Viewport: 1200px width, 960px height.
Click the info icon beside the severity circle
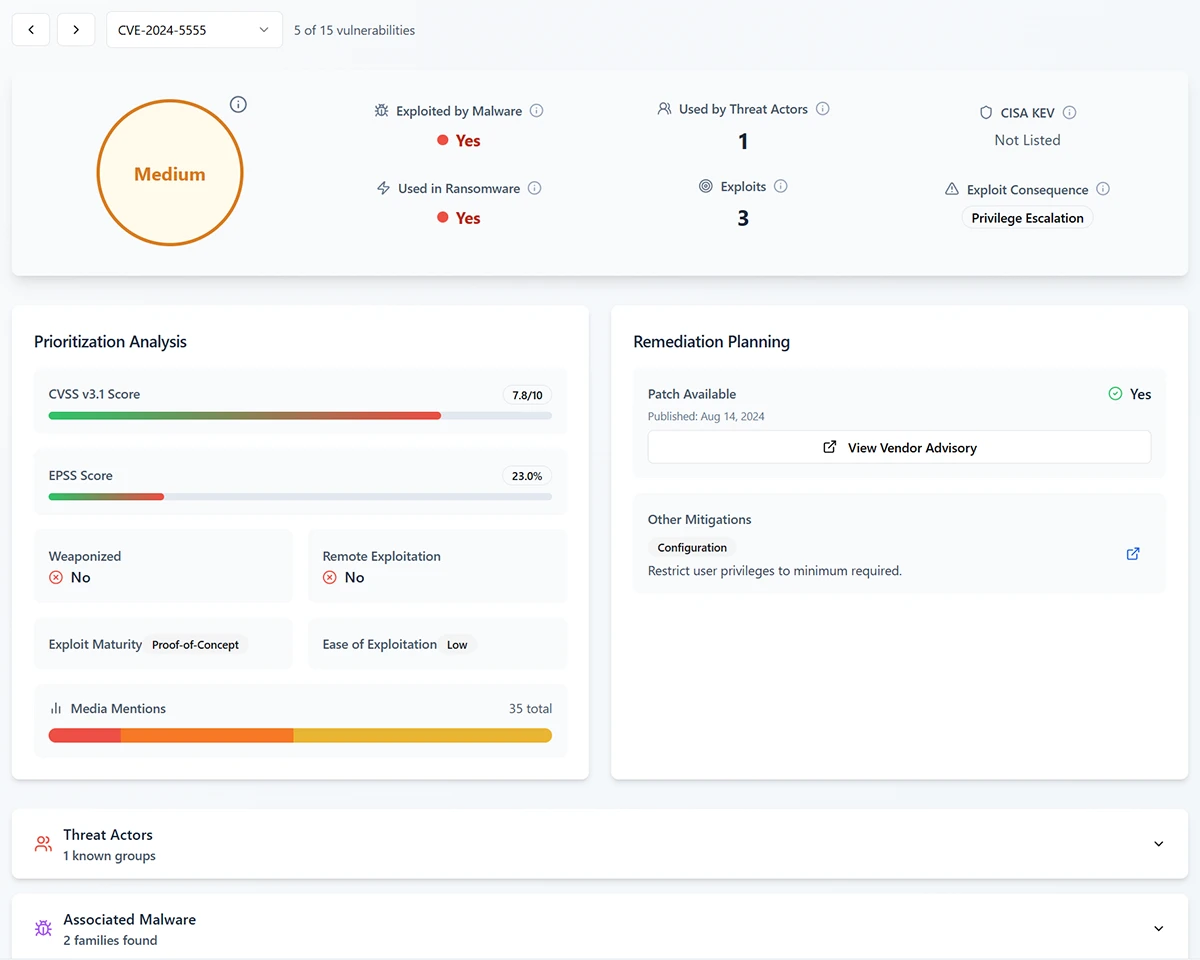238,104
